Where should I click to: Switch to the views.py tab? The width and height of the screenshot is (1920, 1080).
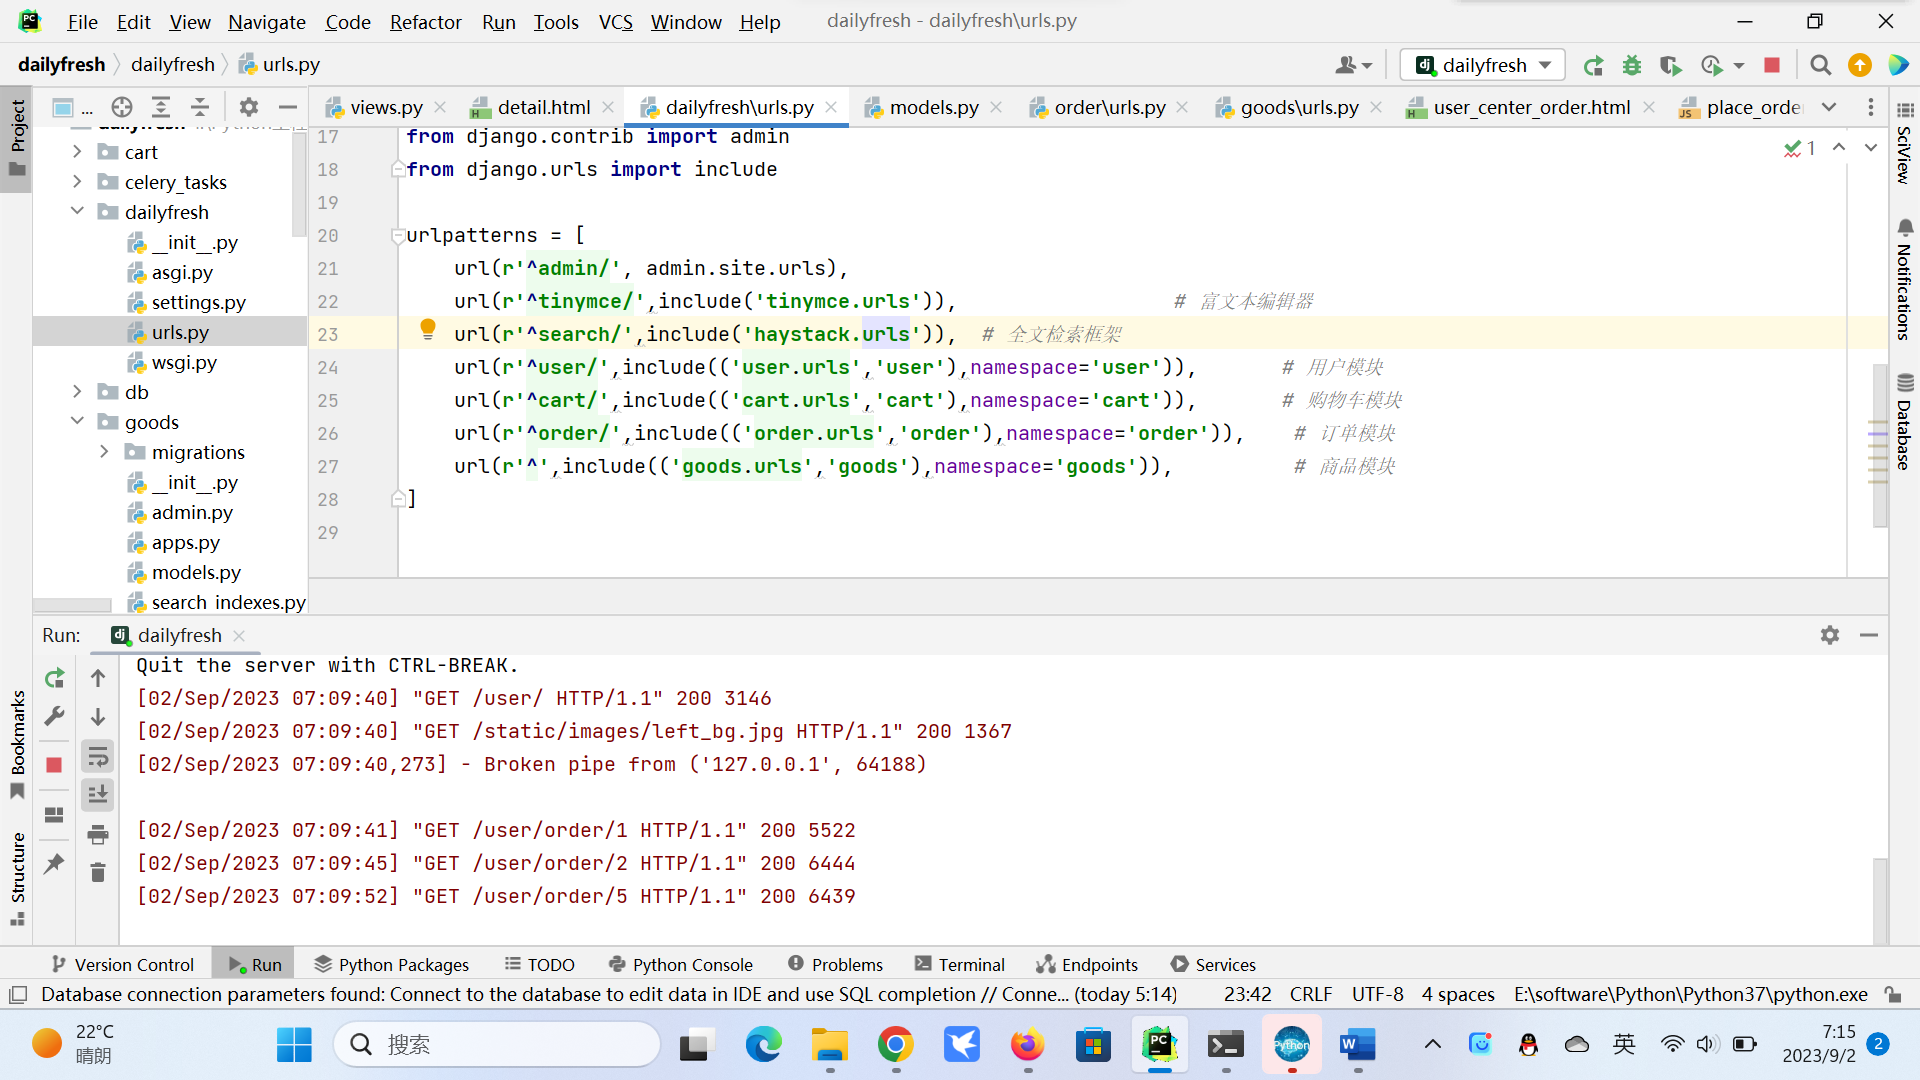(x=385, y=107)
